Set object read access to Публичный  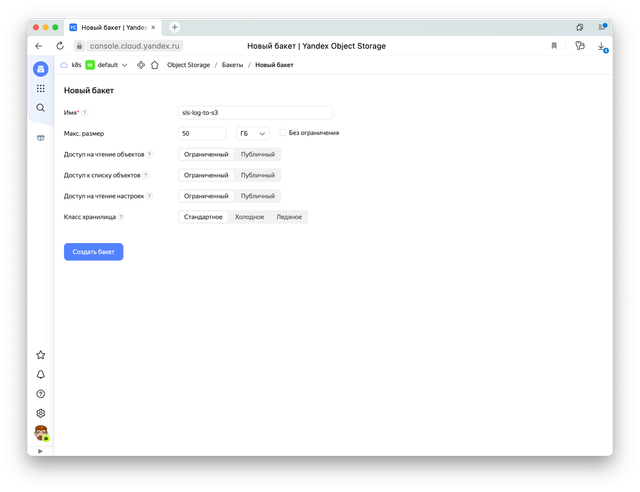(x=258, y=154)
